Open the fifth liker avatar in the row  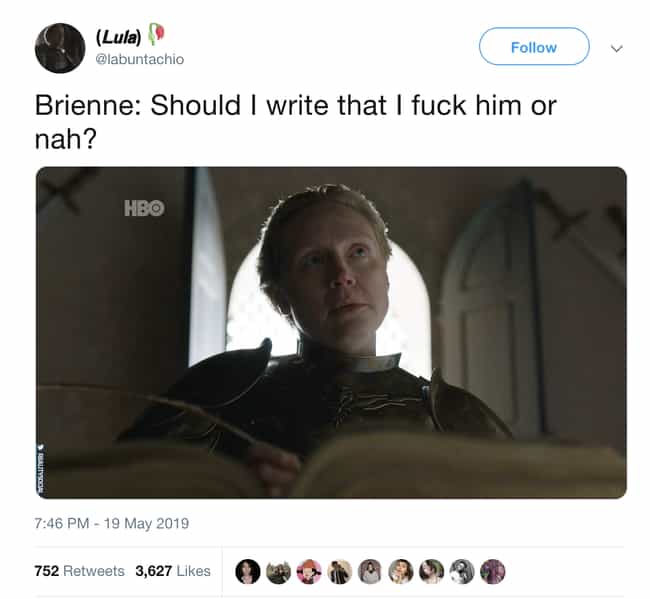click(370, 571)
